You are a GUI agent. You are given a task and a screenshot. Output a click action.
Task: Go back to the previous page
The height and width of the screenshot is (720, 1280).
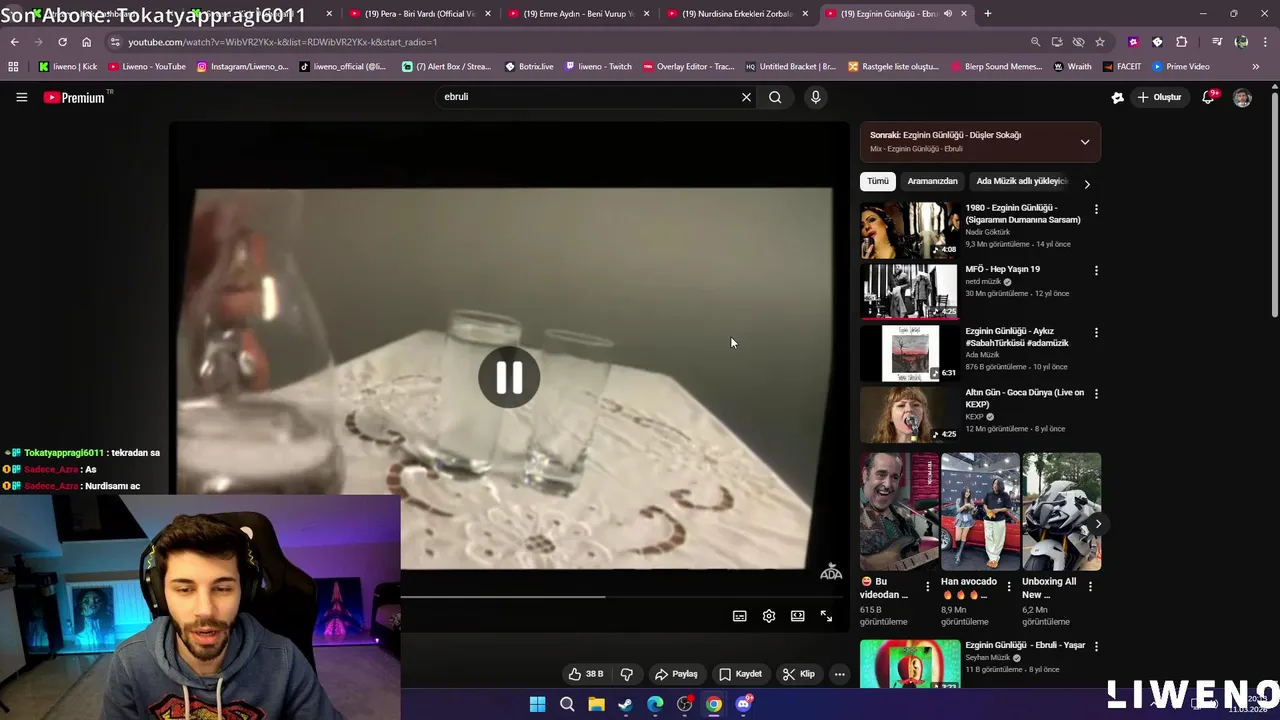click(14, 42)
